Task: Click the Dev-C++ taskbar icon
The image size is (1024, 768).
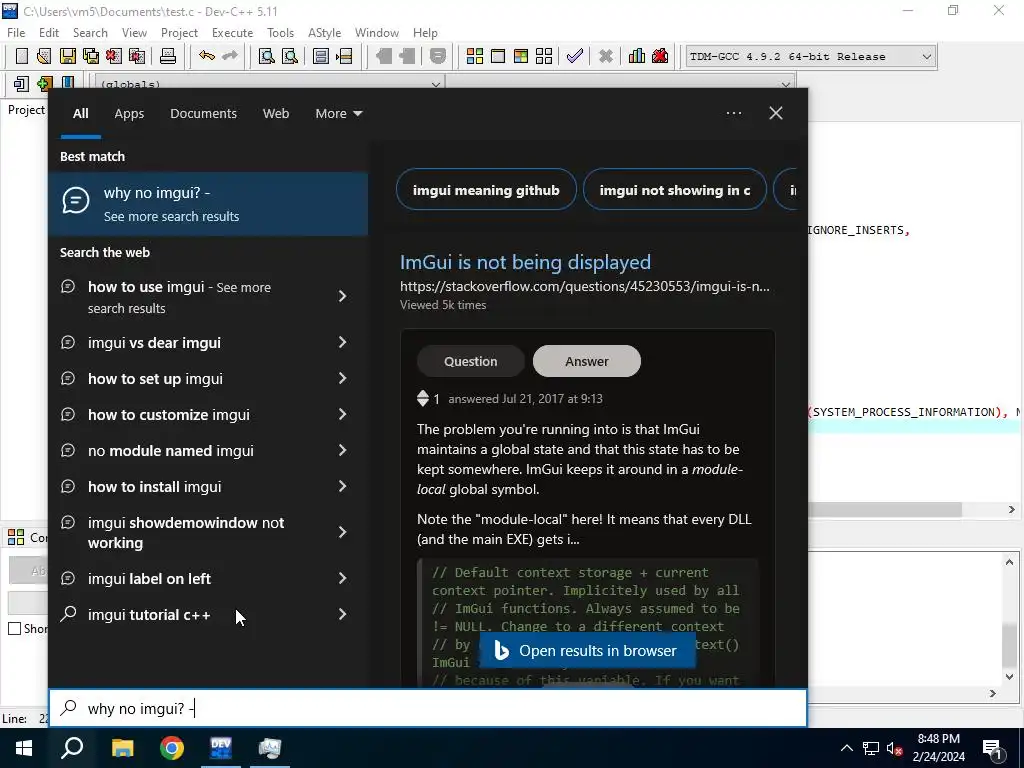Action: click(x=221, y=748)
